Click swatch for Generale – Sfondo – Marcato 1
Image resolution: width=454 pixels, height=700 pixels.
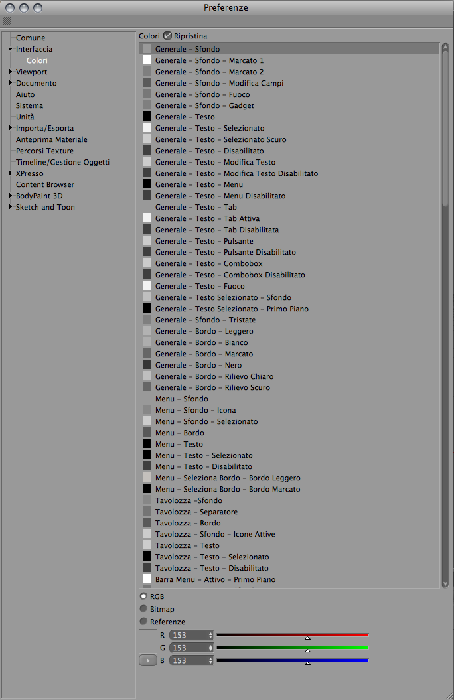pos(147,60)
